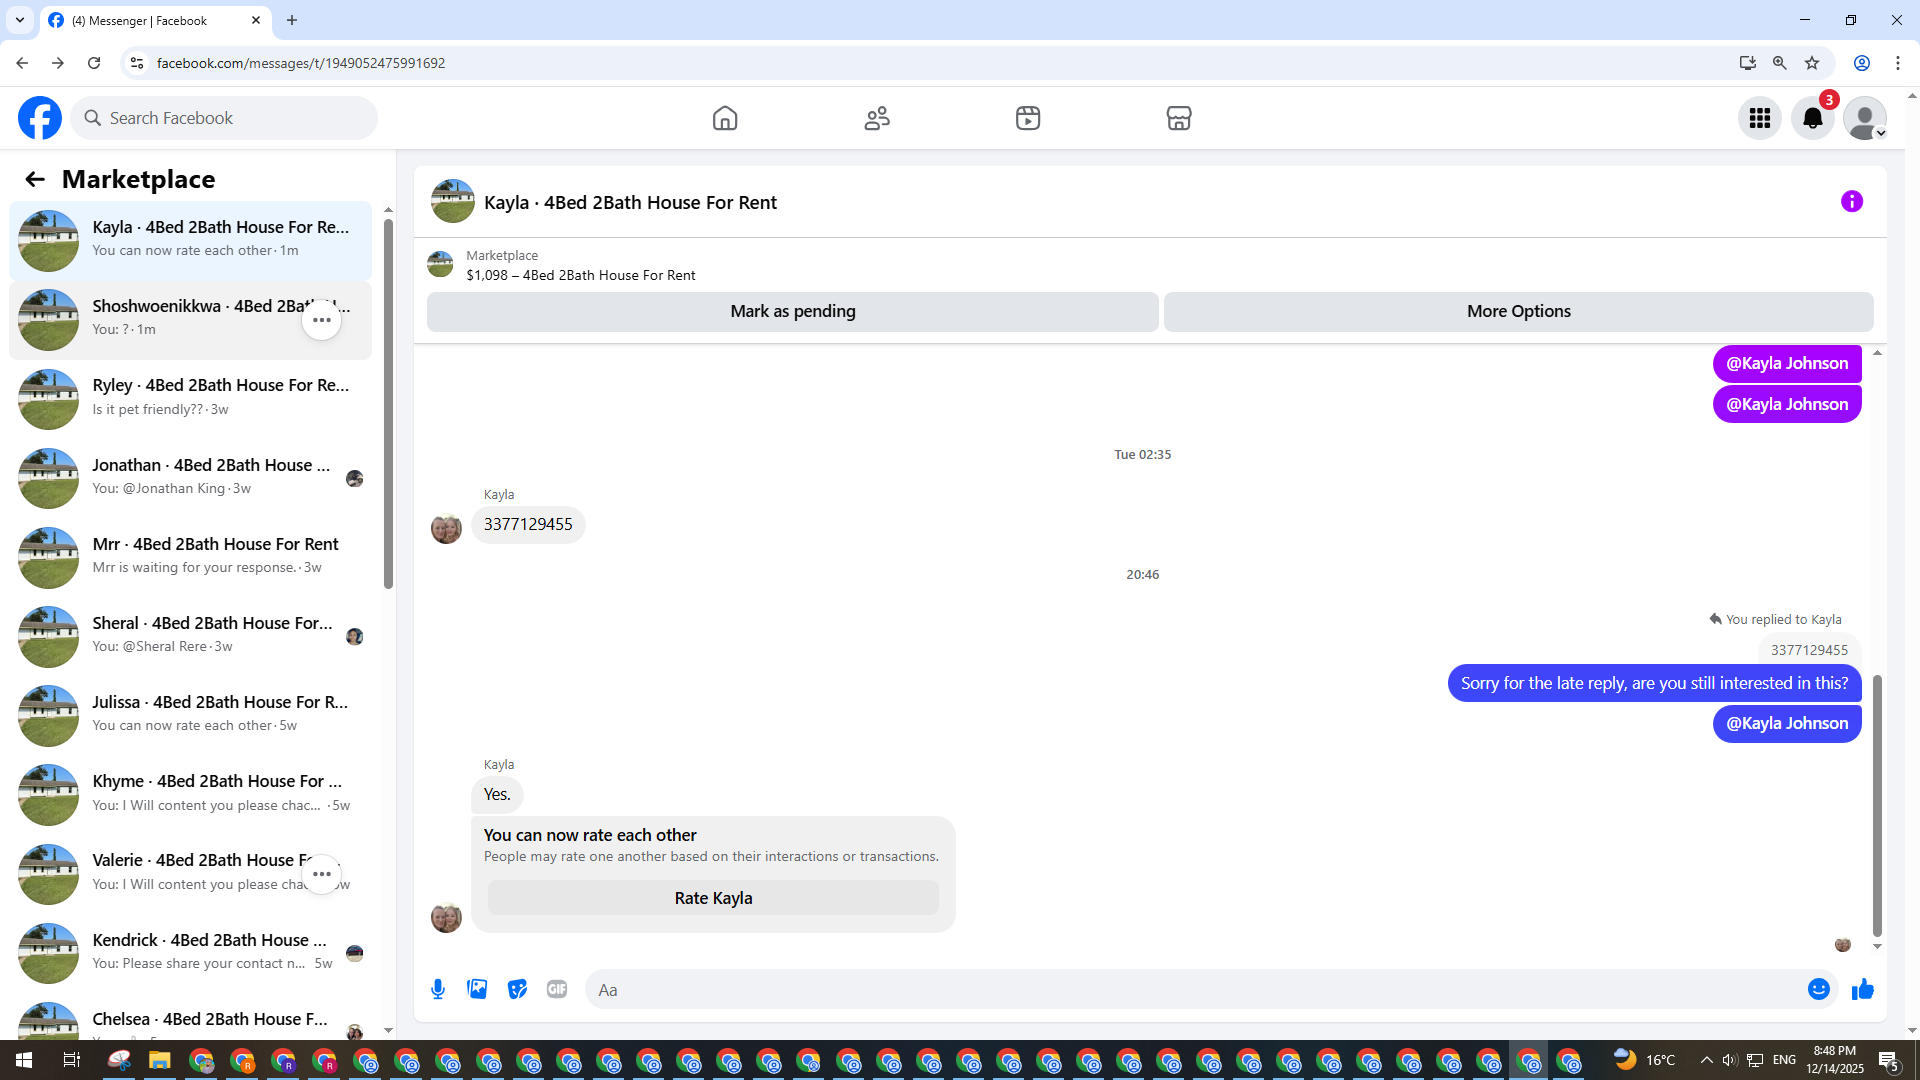Screen dimensions: 1920x1080
Task: Go to Facebook Home tab
Action: click(725, 118)
